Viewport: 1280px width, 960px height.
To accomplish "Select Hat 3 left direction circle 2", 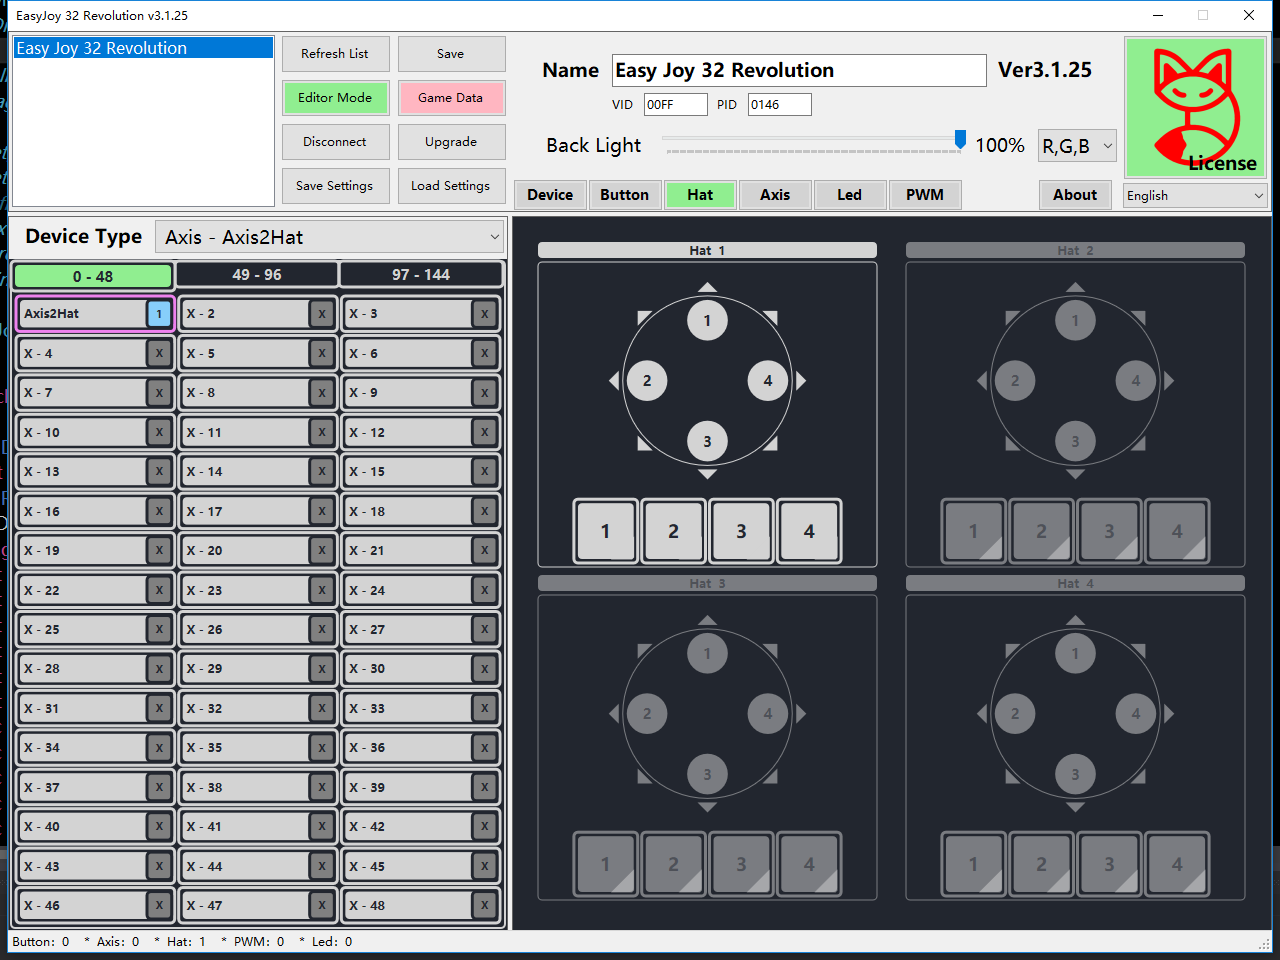I will coord(647,713).
